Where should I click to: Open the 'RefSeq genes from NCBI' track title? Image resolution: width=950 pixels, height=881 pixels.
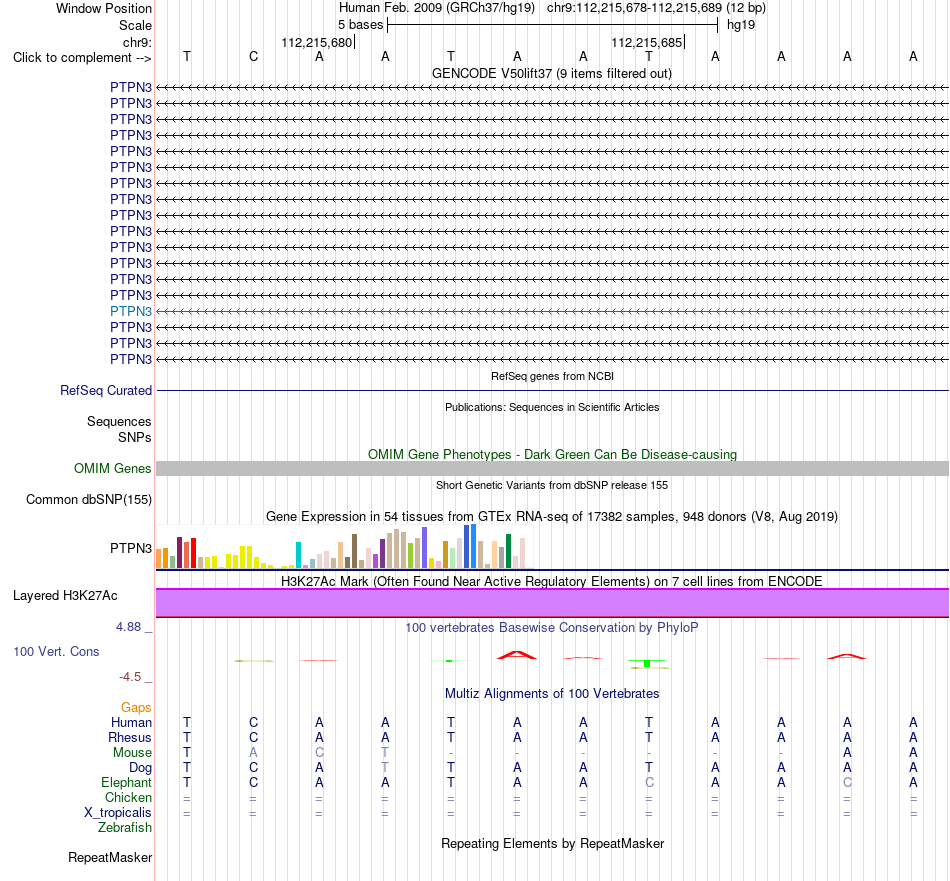click(552, 376)
